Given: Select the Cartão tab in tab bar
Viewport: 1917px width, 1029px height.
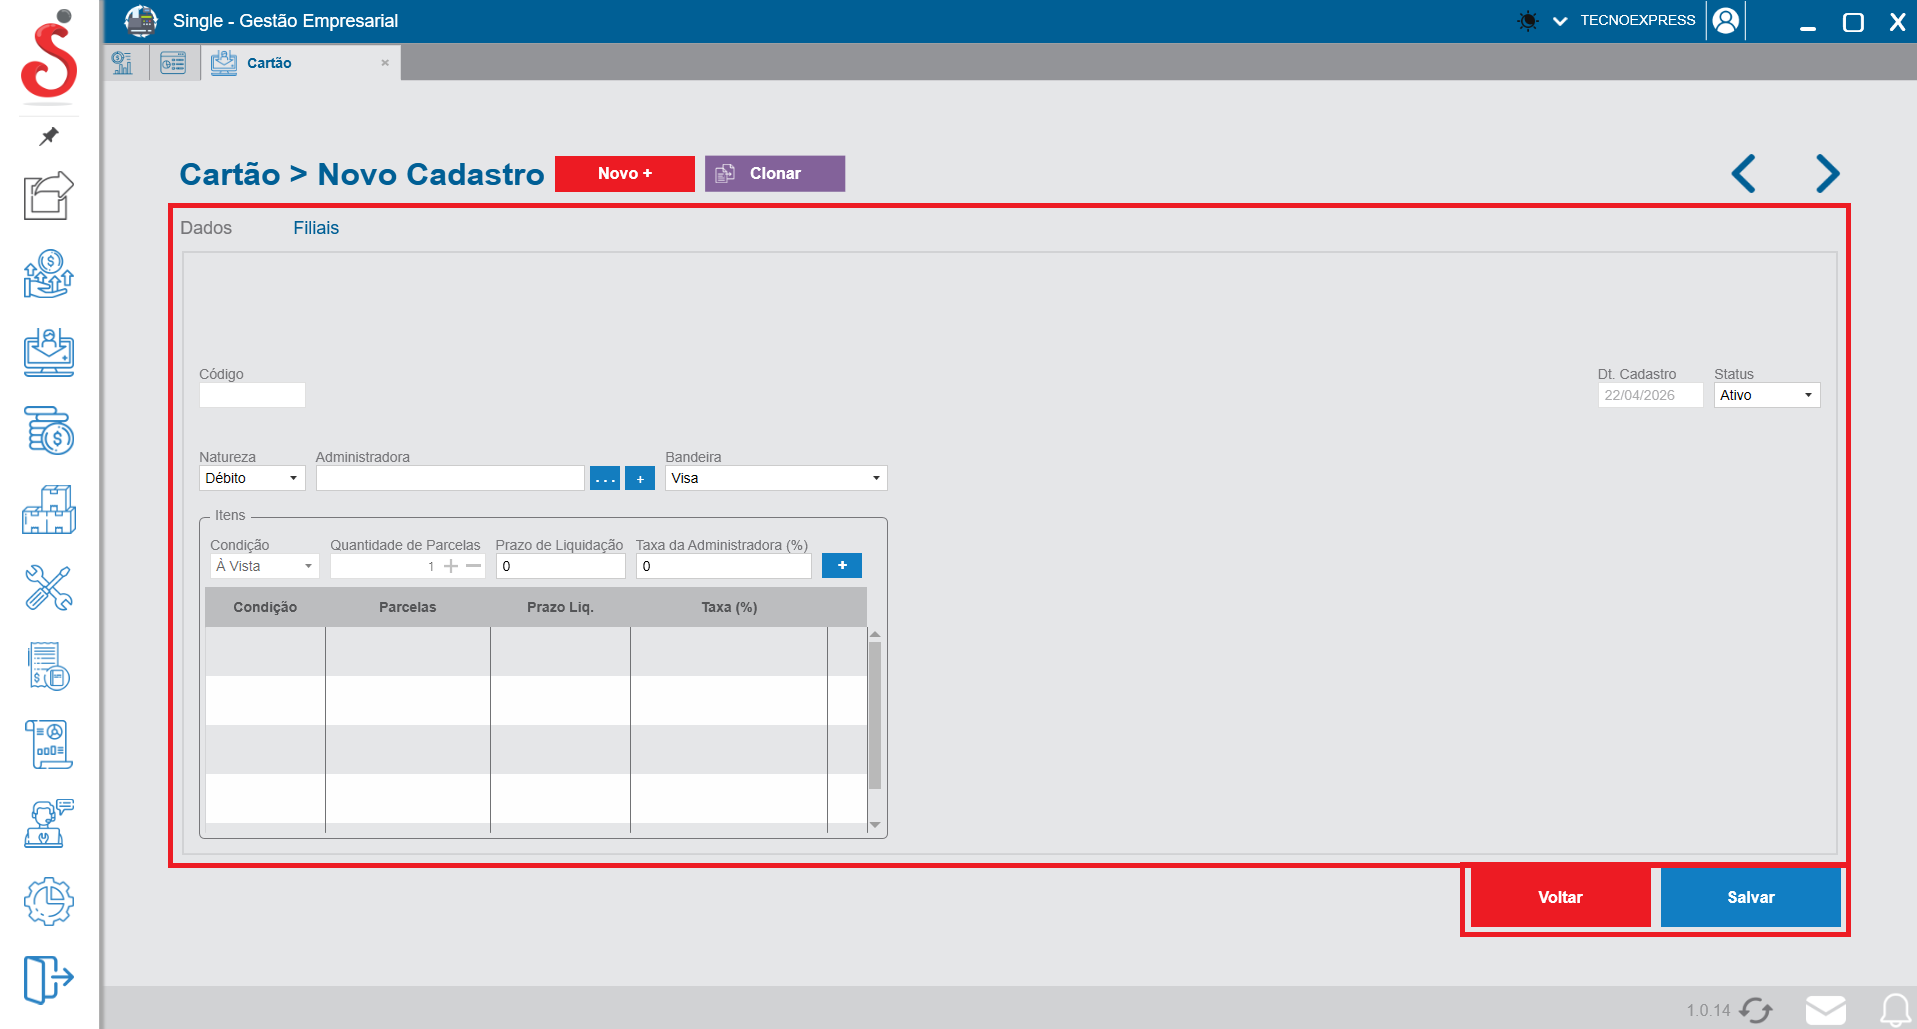Looking at the screenshot, I should click(269, 63).
